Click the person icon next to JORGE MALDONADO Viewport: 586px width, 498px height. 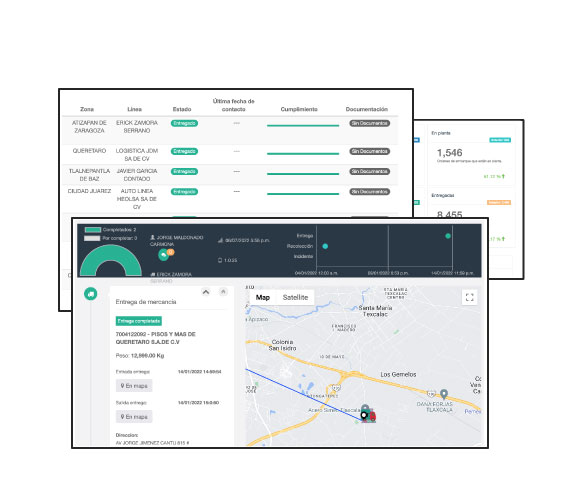[152, 238]
